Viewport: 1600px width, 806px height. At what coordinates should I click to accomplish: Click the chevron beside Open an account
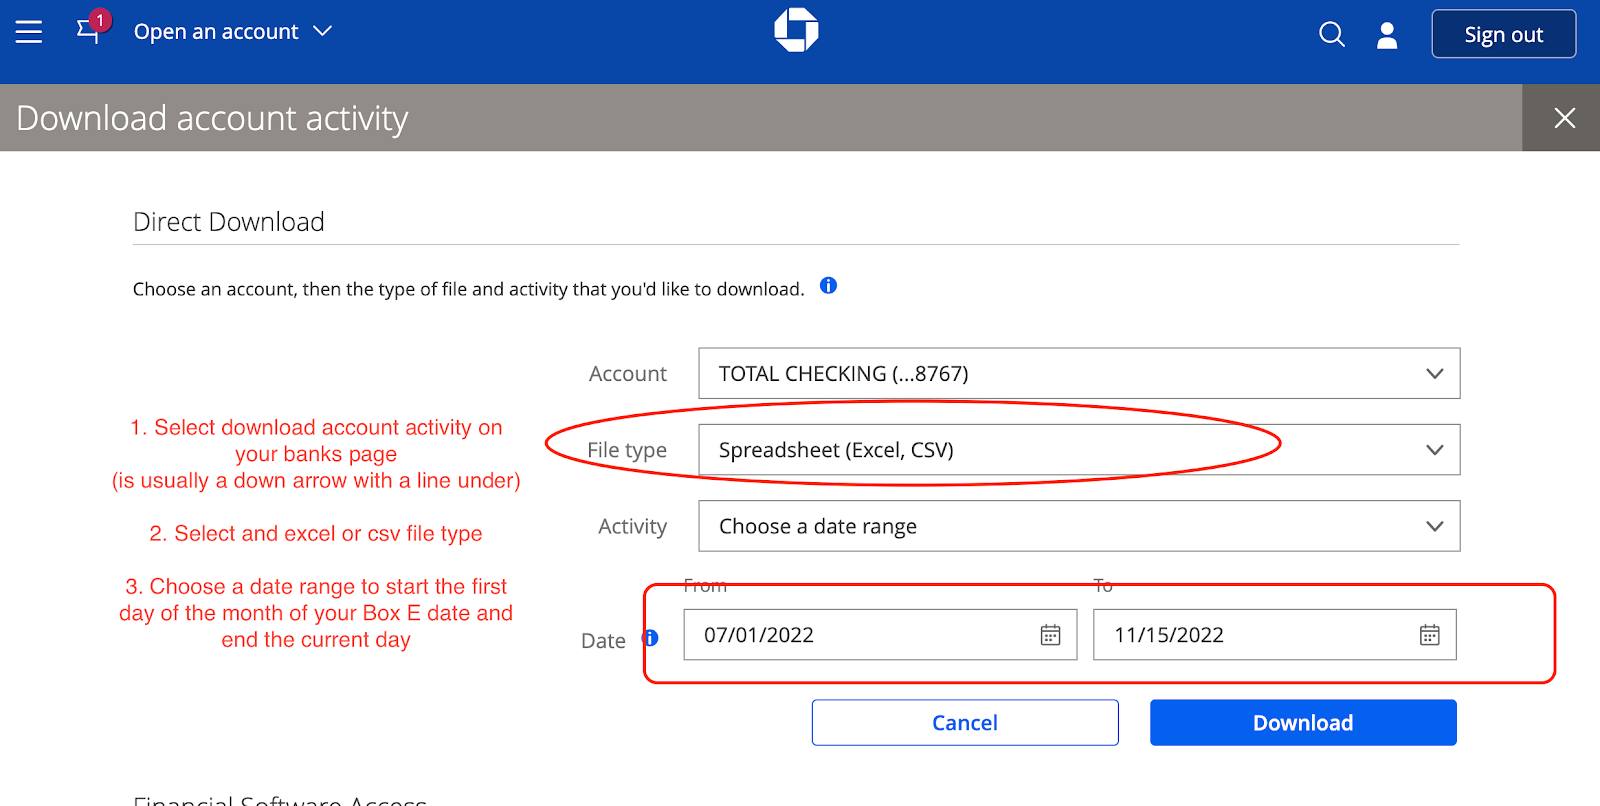click(x=322, y=31)
